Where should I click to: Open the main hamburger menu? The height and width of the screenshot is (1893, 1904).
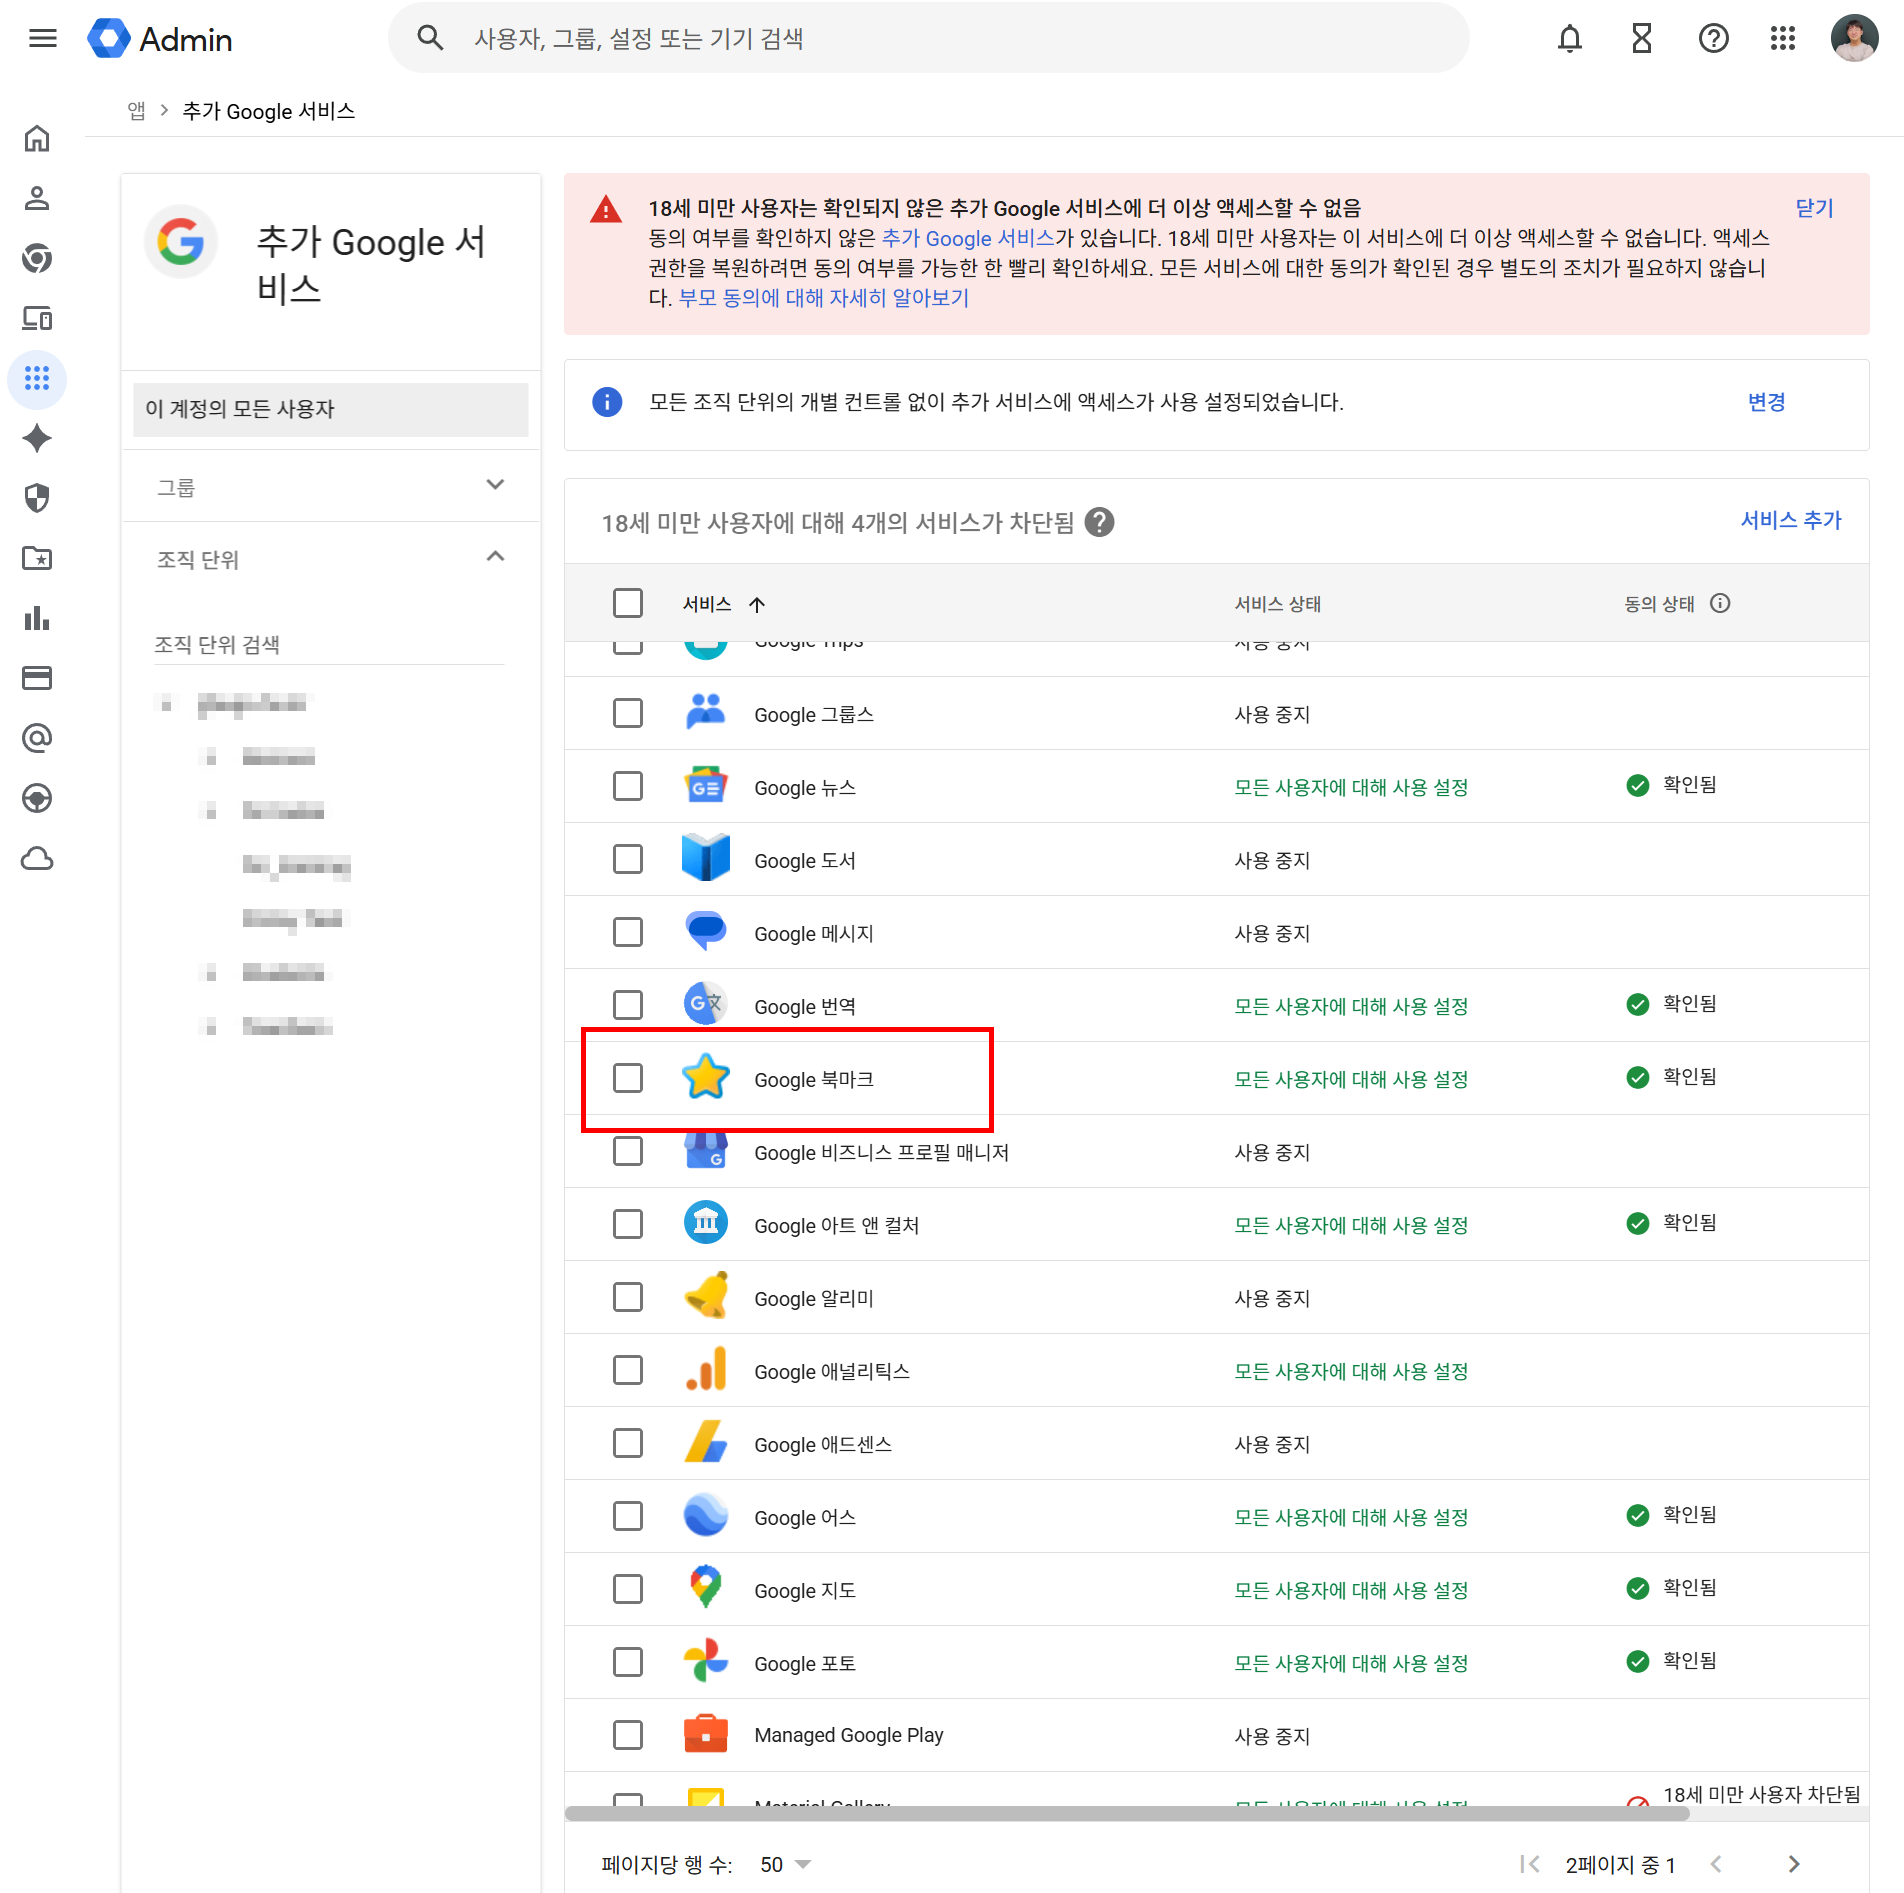pos(43,39)
